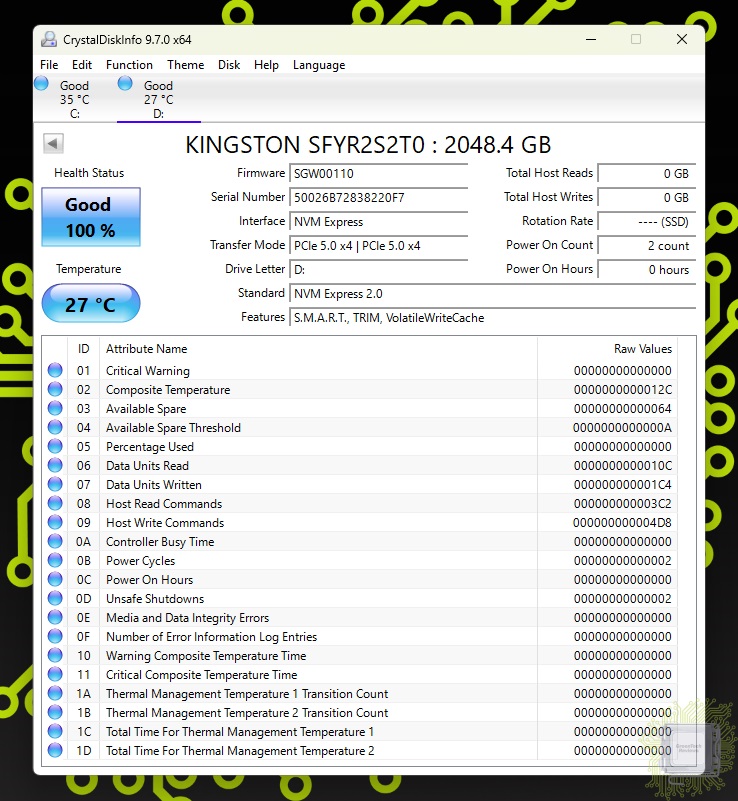
Task: Open the Disk menu
Action: tap(229, 65)
